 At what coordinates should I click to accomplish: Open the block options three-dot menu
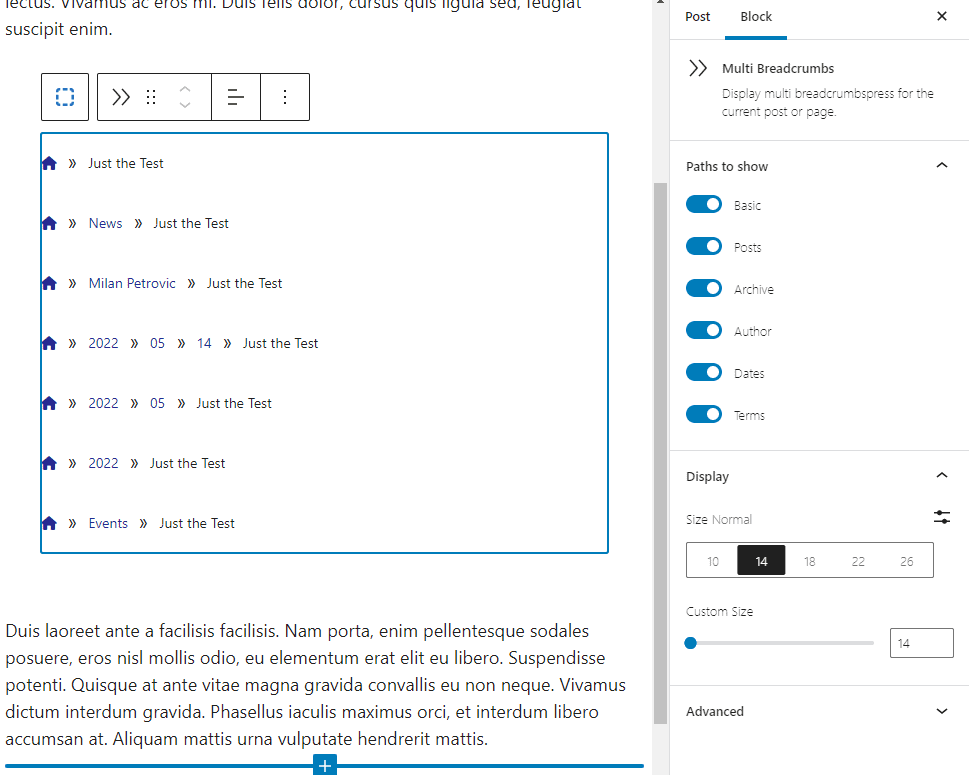285,97
